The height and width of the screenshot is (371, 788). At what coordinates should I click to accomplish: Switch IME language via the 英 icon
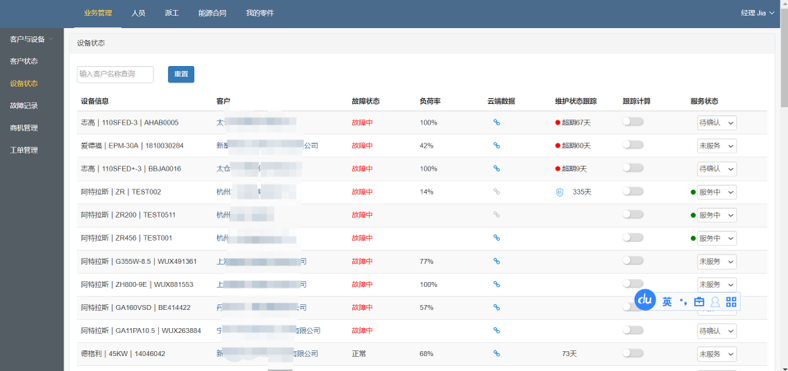coord(667,302)
